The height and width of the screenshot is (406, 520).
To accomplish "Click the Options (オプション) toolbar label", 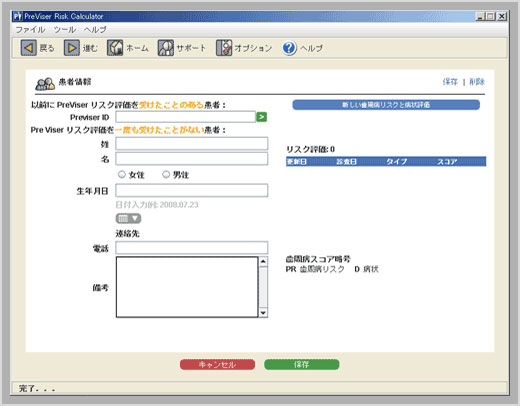I will 253,48.
